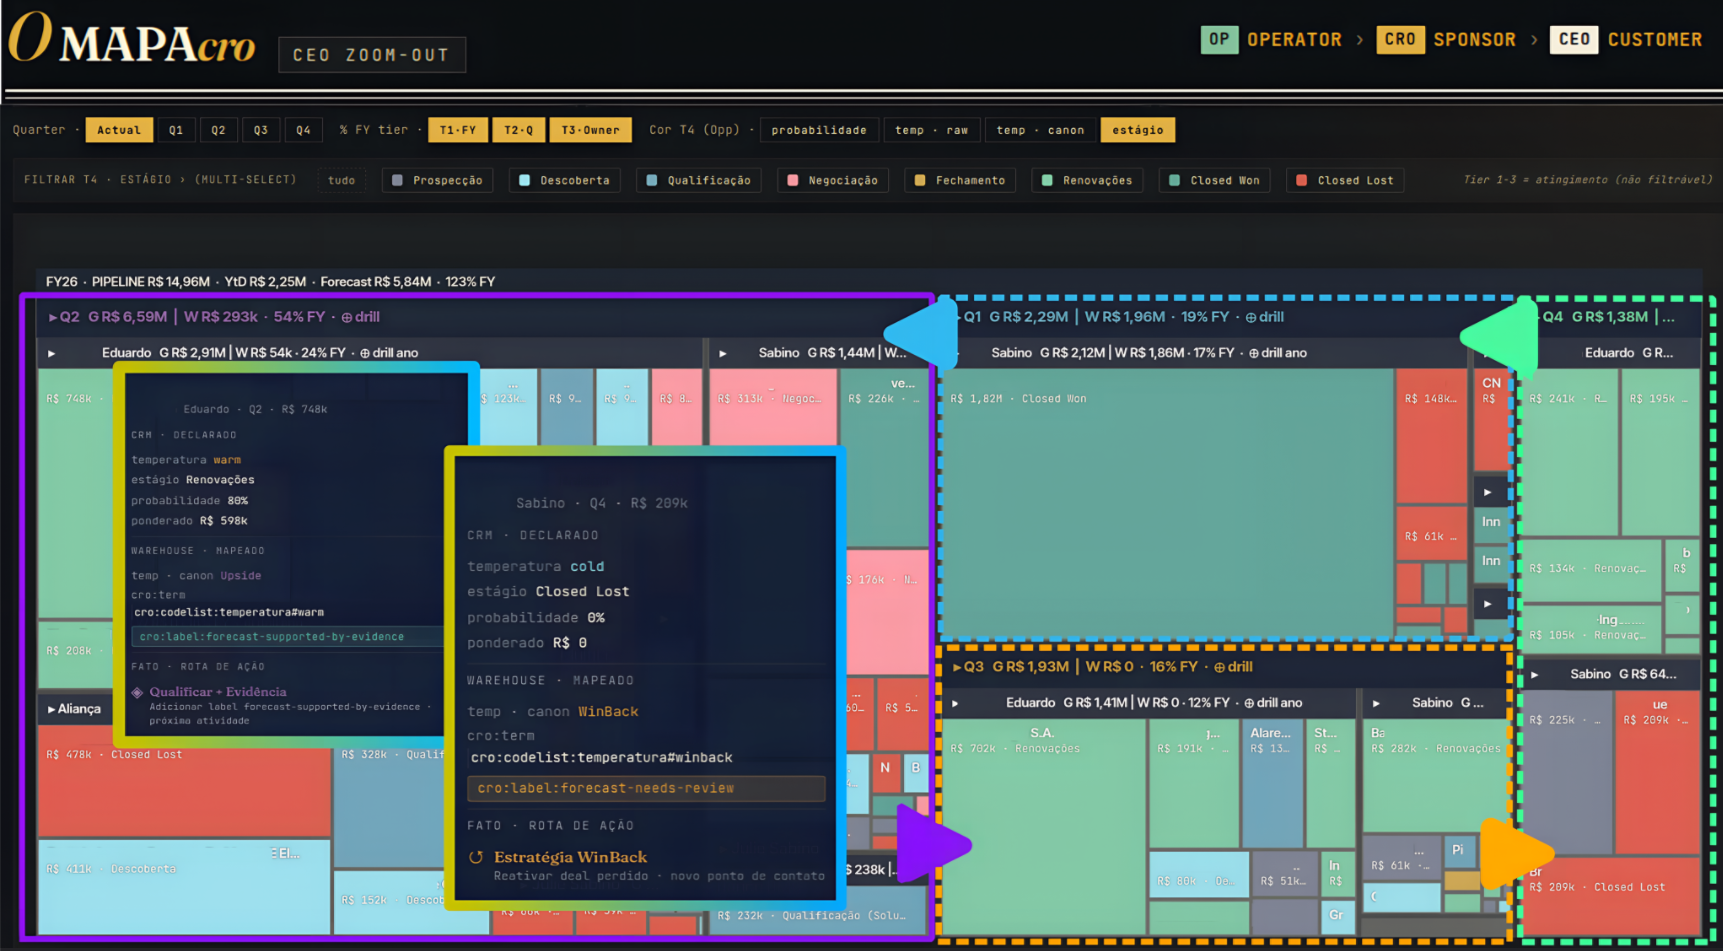Select the R$ 241k tile in Q4
Viewport: 1723px width, 951px height.
coord(1568,452)
